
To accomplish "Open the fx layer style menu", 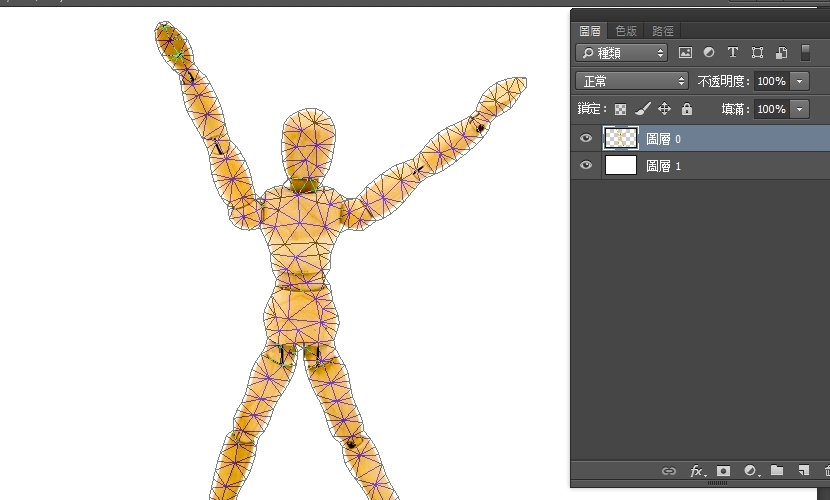I will (x=696, y=471).
